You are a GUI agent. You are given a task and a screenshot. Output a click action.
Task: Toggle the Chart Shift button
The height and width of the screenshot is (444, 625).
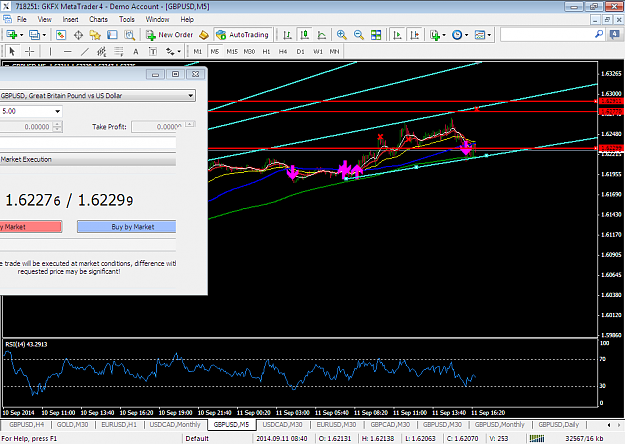tap(415, 35)
